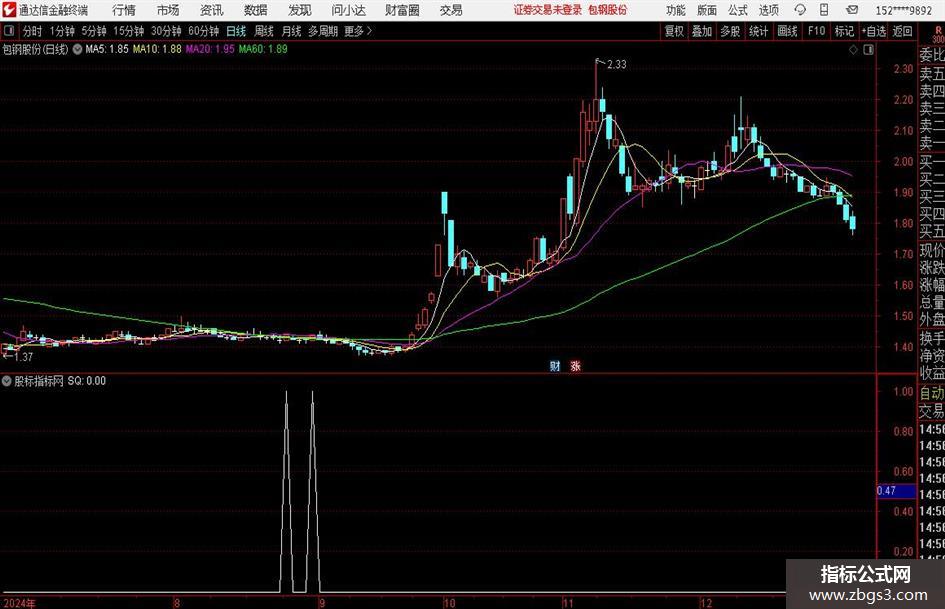Click the account number 152****9892
Image resolution: width=945 pixels, height=609 pixels.
pyautogui.click(x=903, y=10)
